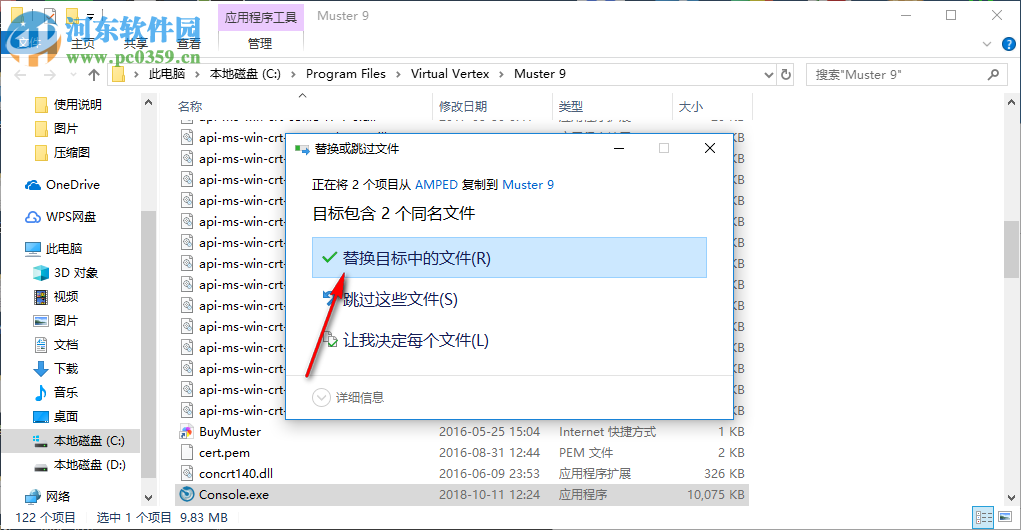Open Explorer help icon

1009,44
